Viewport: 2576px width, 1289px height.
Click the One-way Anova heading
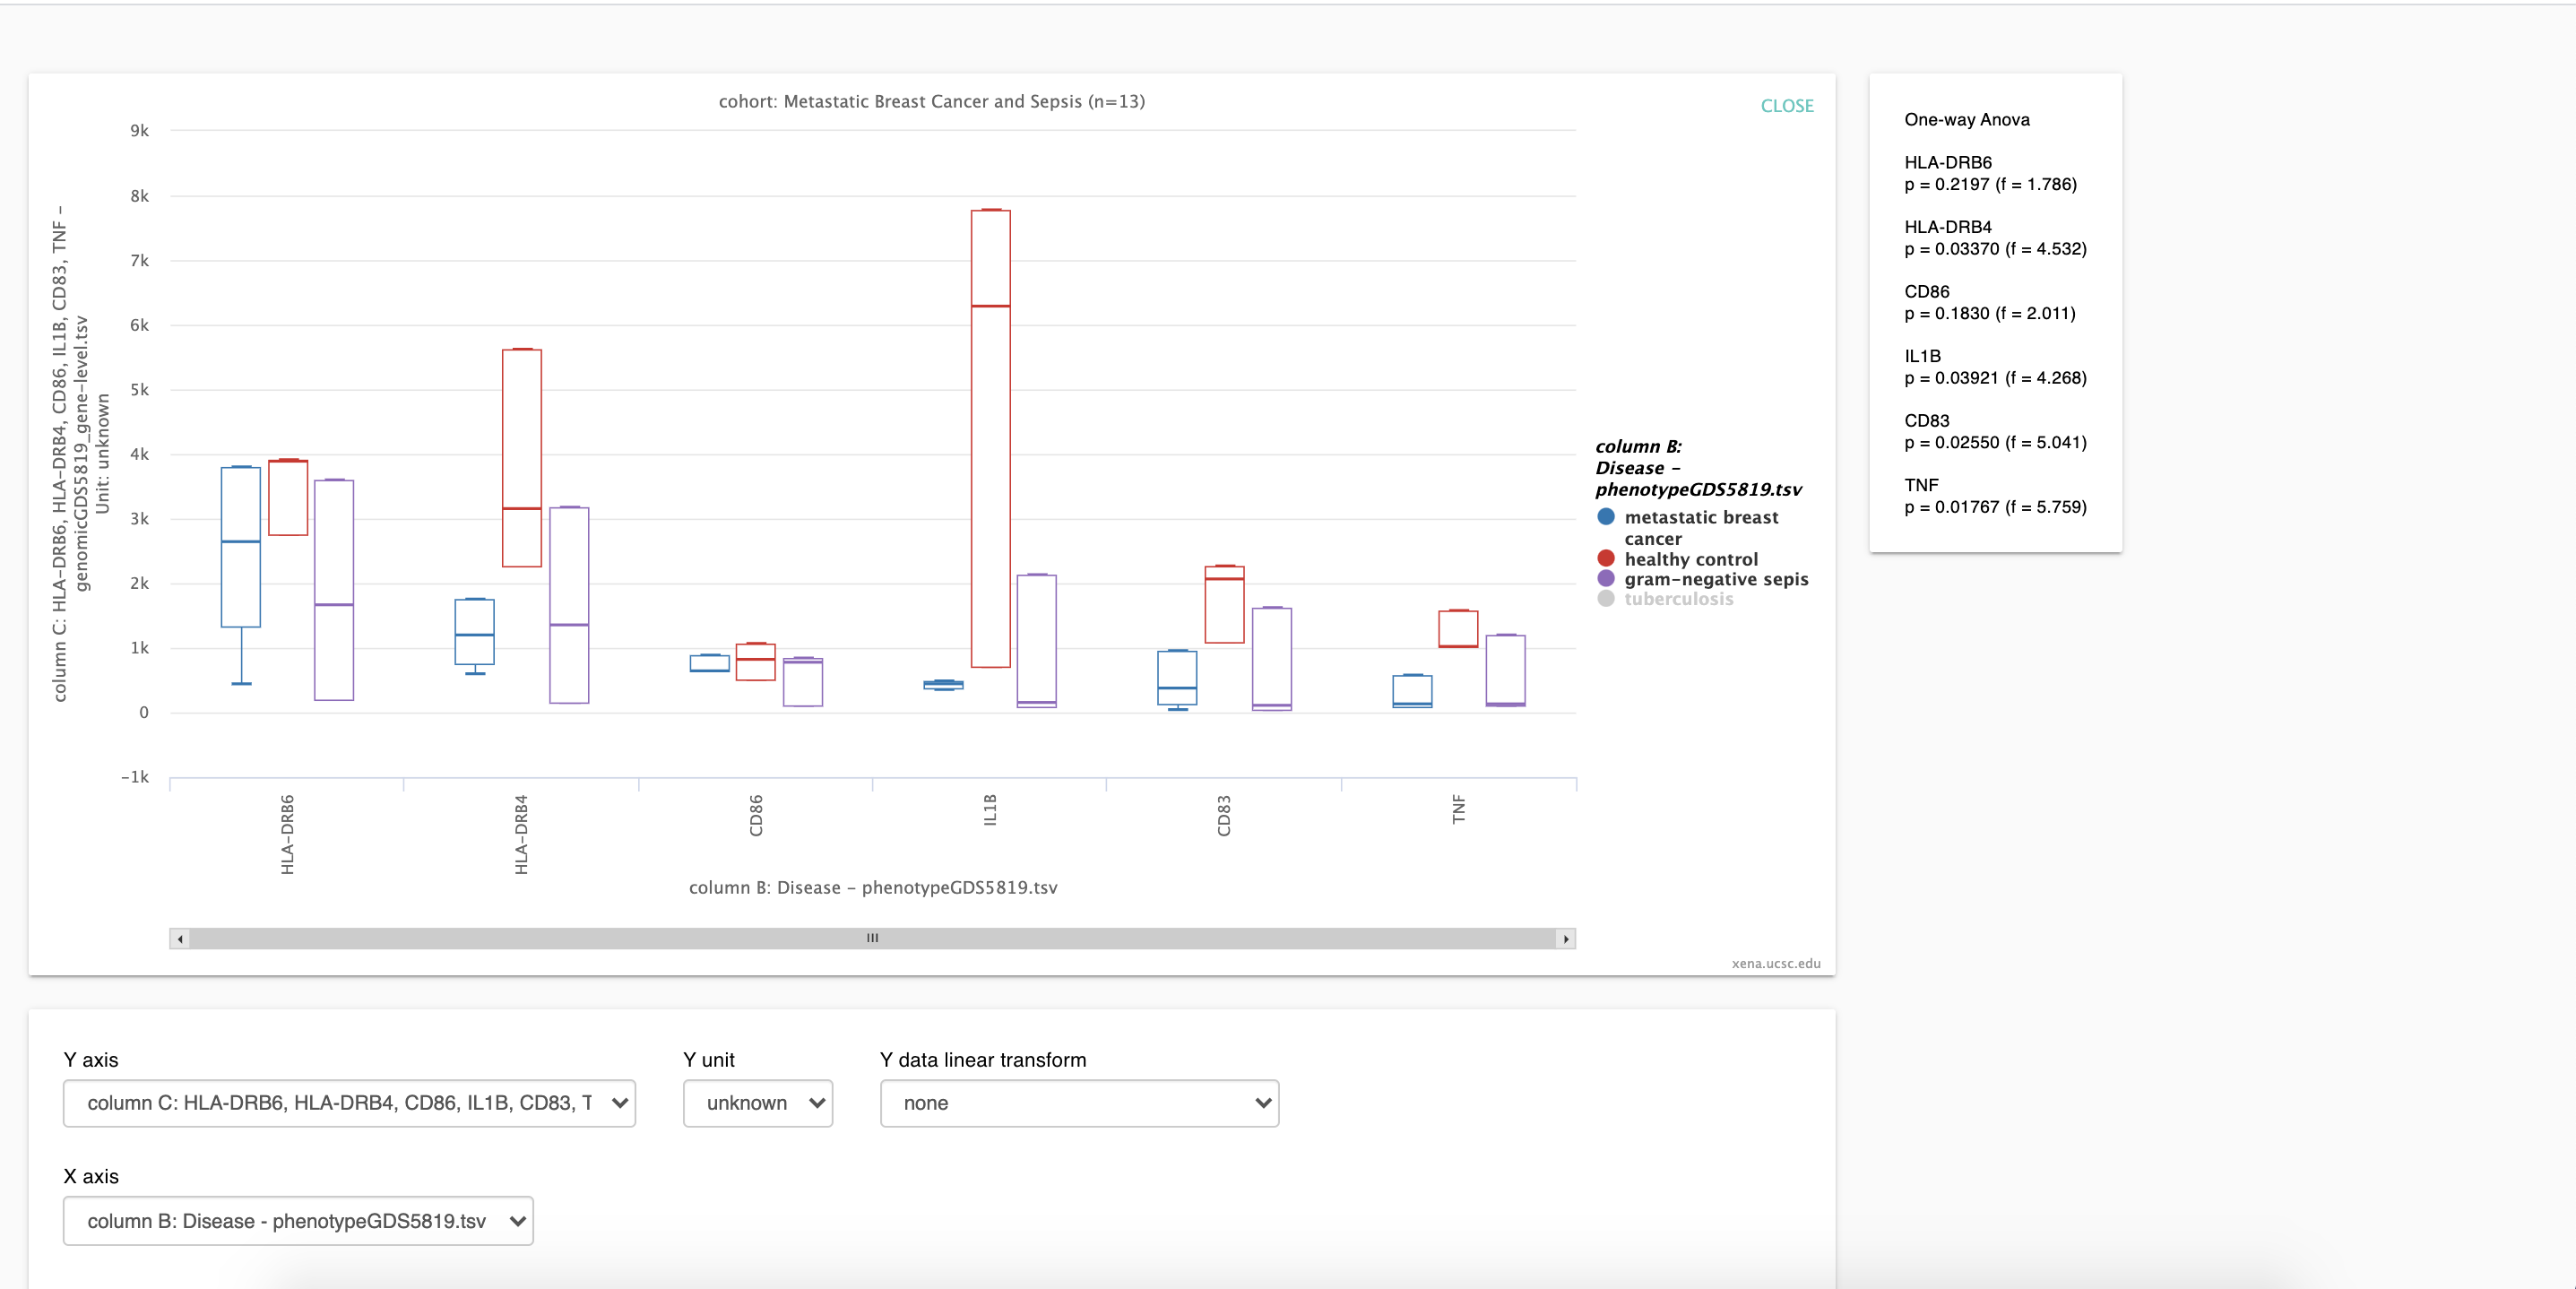tap(1967, 120)
